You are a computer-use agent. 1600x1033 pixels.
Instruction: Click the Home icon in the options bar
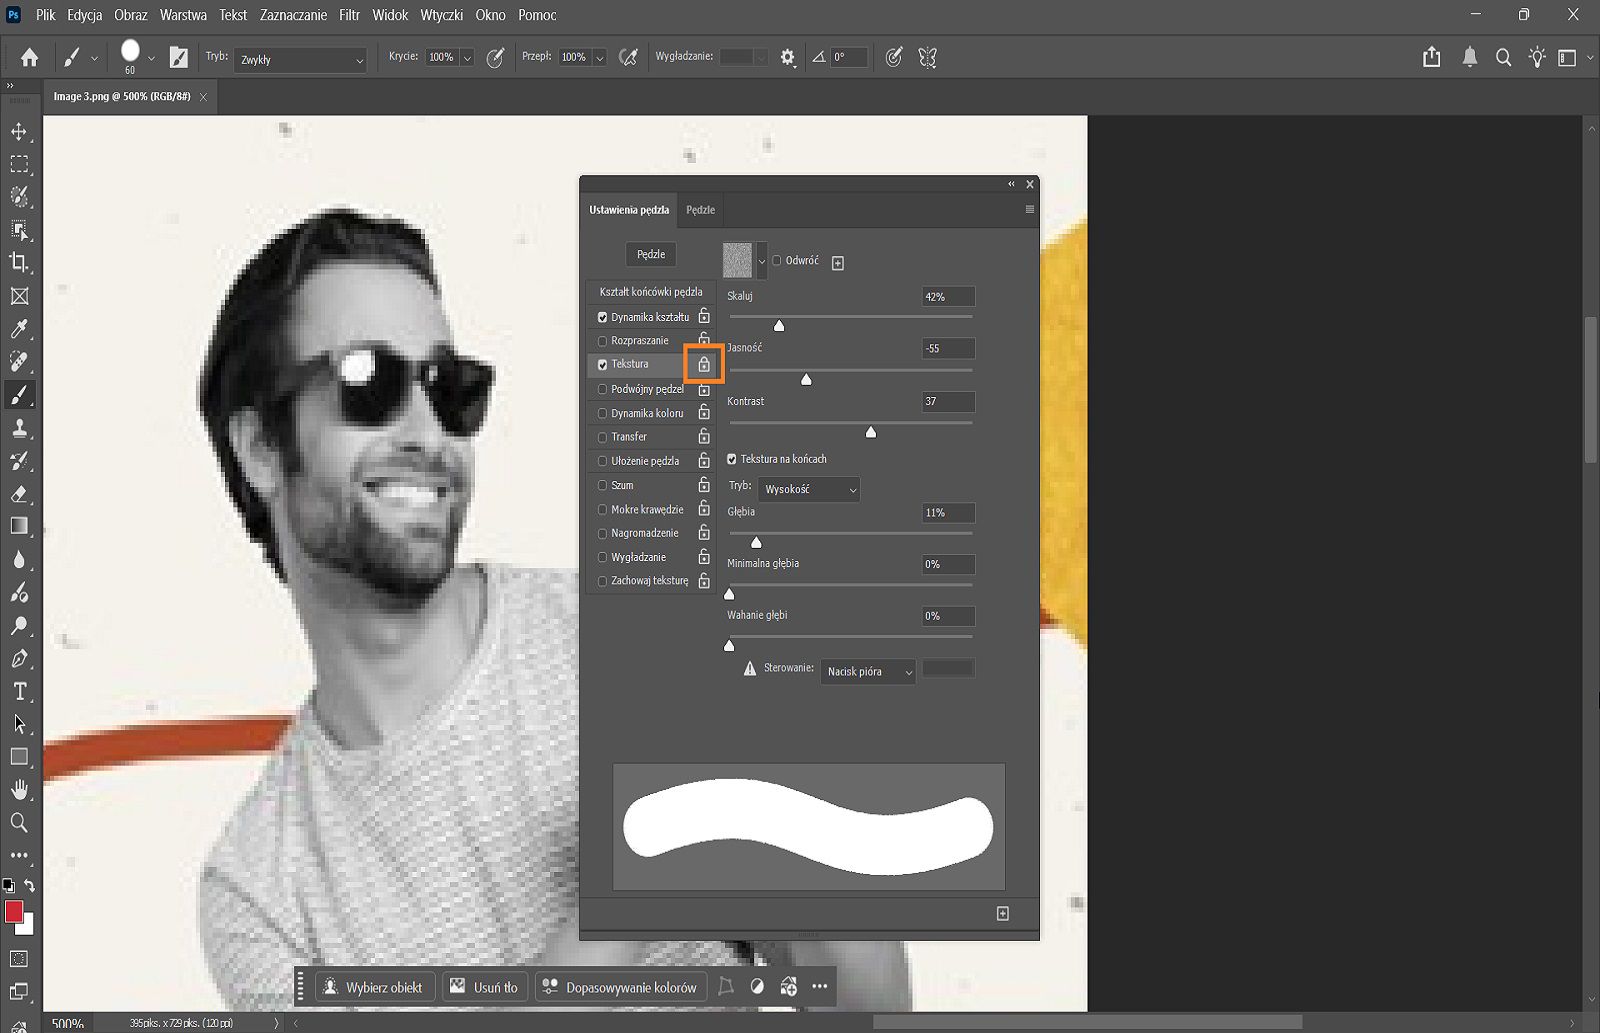click(x=27, y=57)
